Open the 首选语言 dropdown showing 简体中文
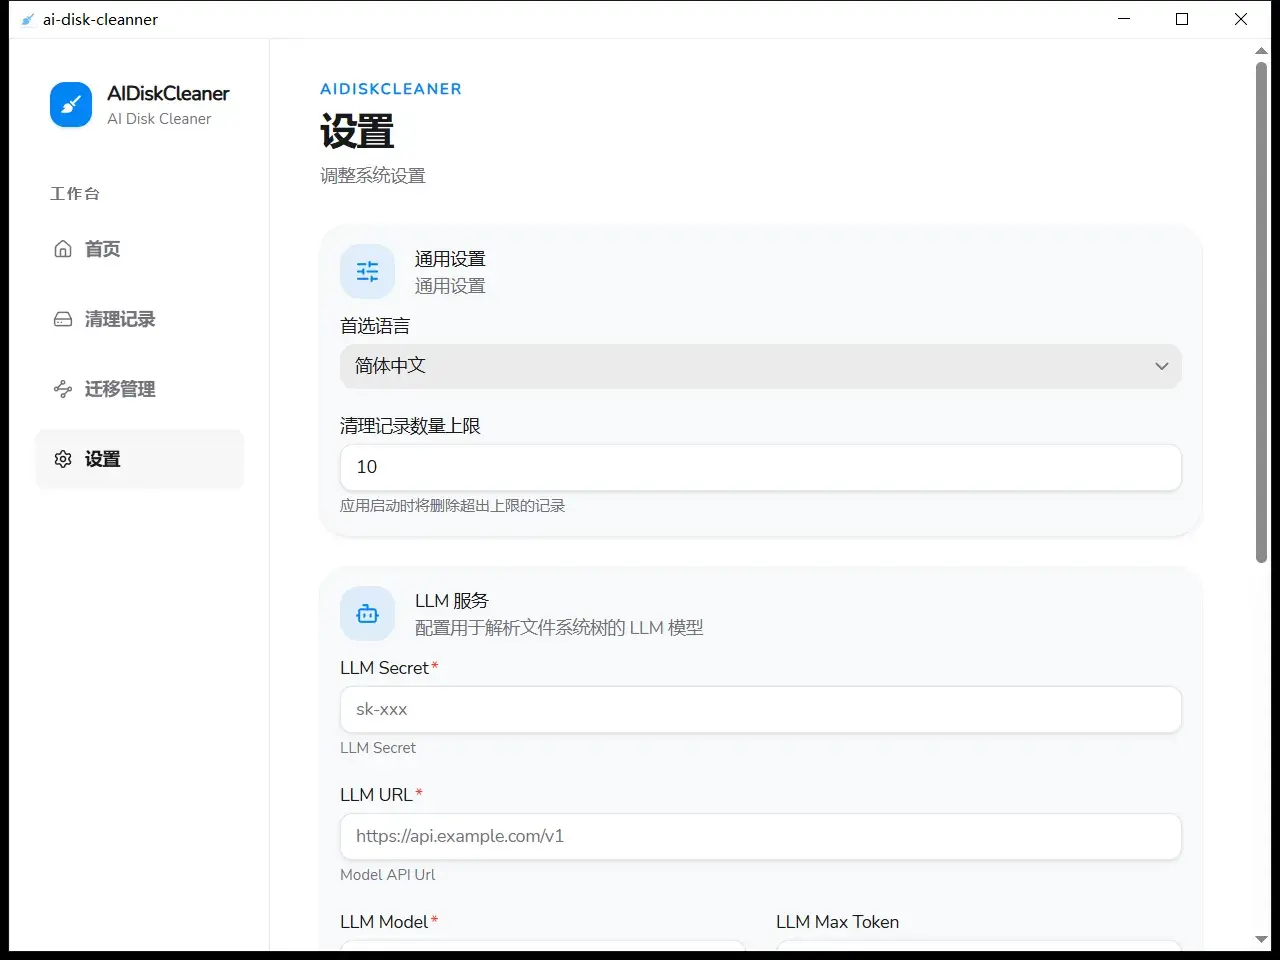The image size is (1280, 960). point(761,366)
